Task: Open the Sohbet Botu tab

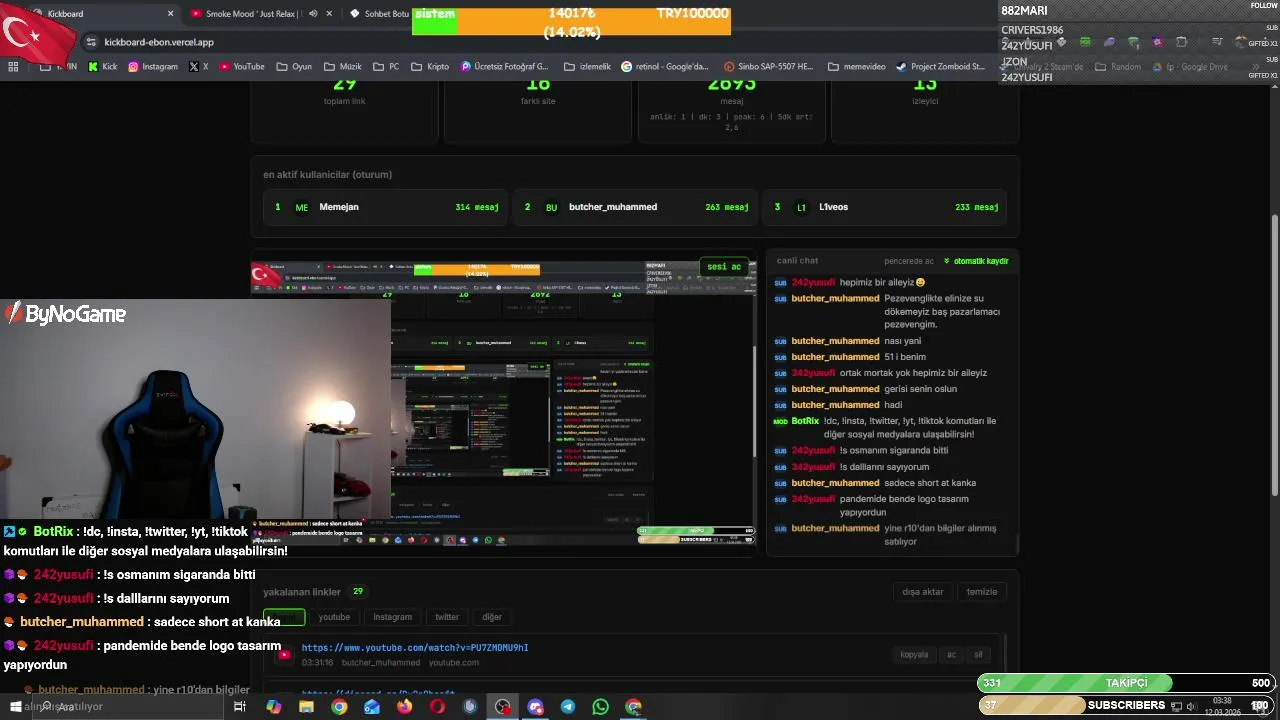Action: coord(380,14)
